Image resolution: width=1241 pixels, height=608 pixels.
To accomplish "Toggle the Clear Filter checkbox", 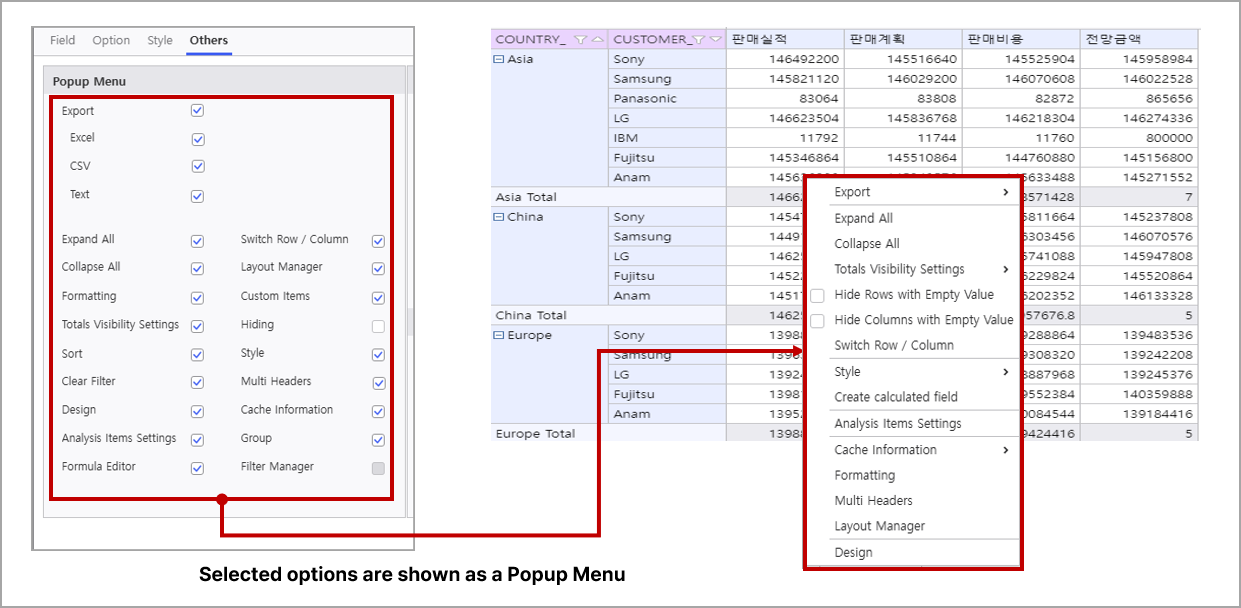I will tap(197, 383).
